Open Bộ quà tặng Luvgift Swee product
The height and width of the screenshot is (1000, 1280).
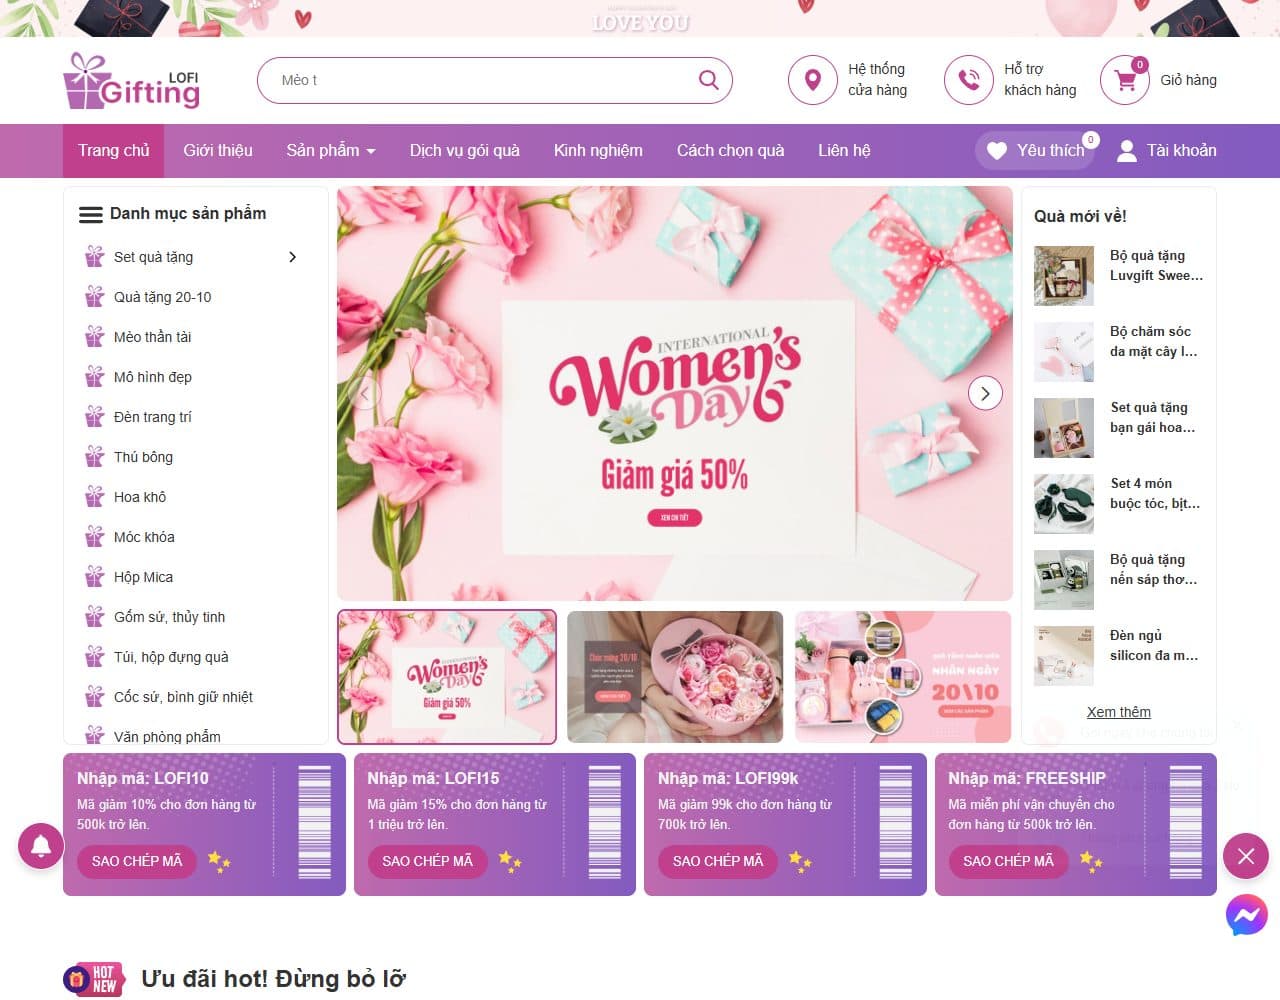tap(1157, 266)
